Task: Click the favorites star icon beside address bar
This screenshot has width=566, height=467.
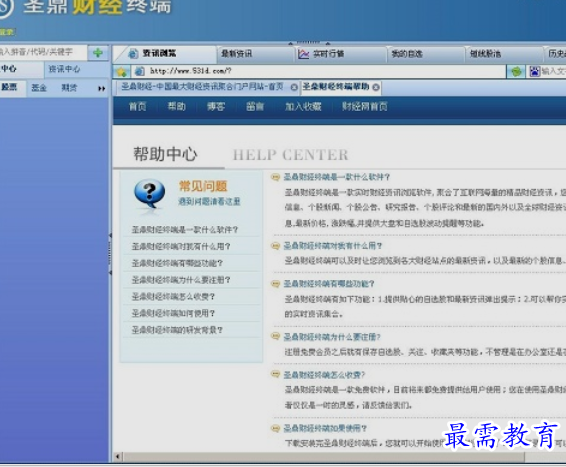Action: coord(122,71)
